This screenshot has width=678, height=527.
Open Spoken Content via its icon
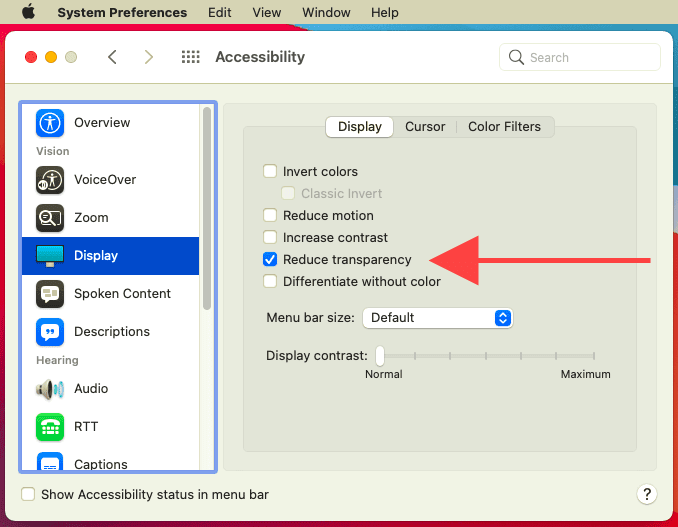point(50,294)
